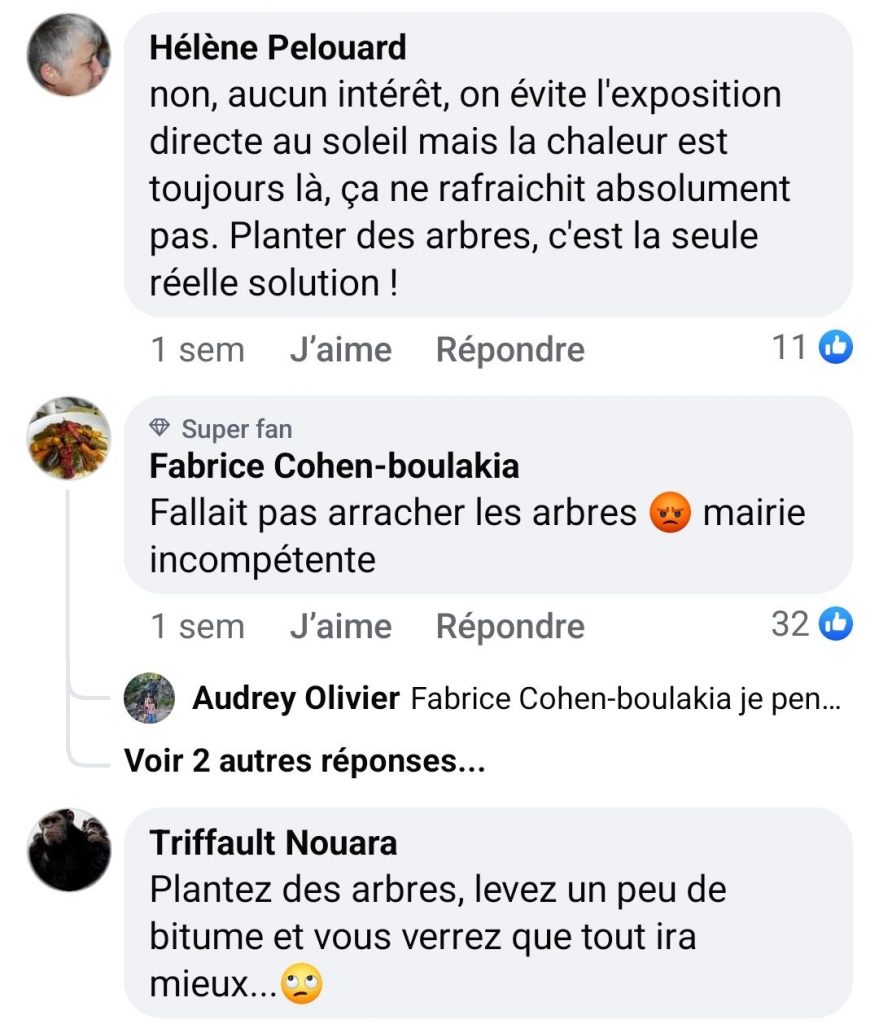This screenshot has width=879, height=1024.
Task: Open Hélène Pelouard's profile picture
Action: click(68, 54)
